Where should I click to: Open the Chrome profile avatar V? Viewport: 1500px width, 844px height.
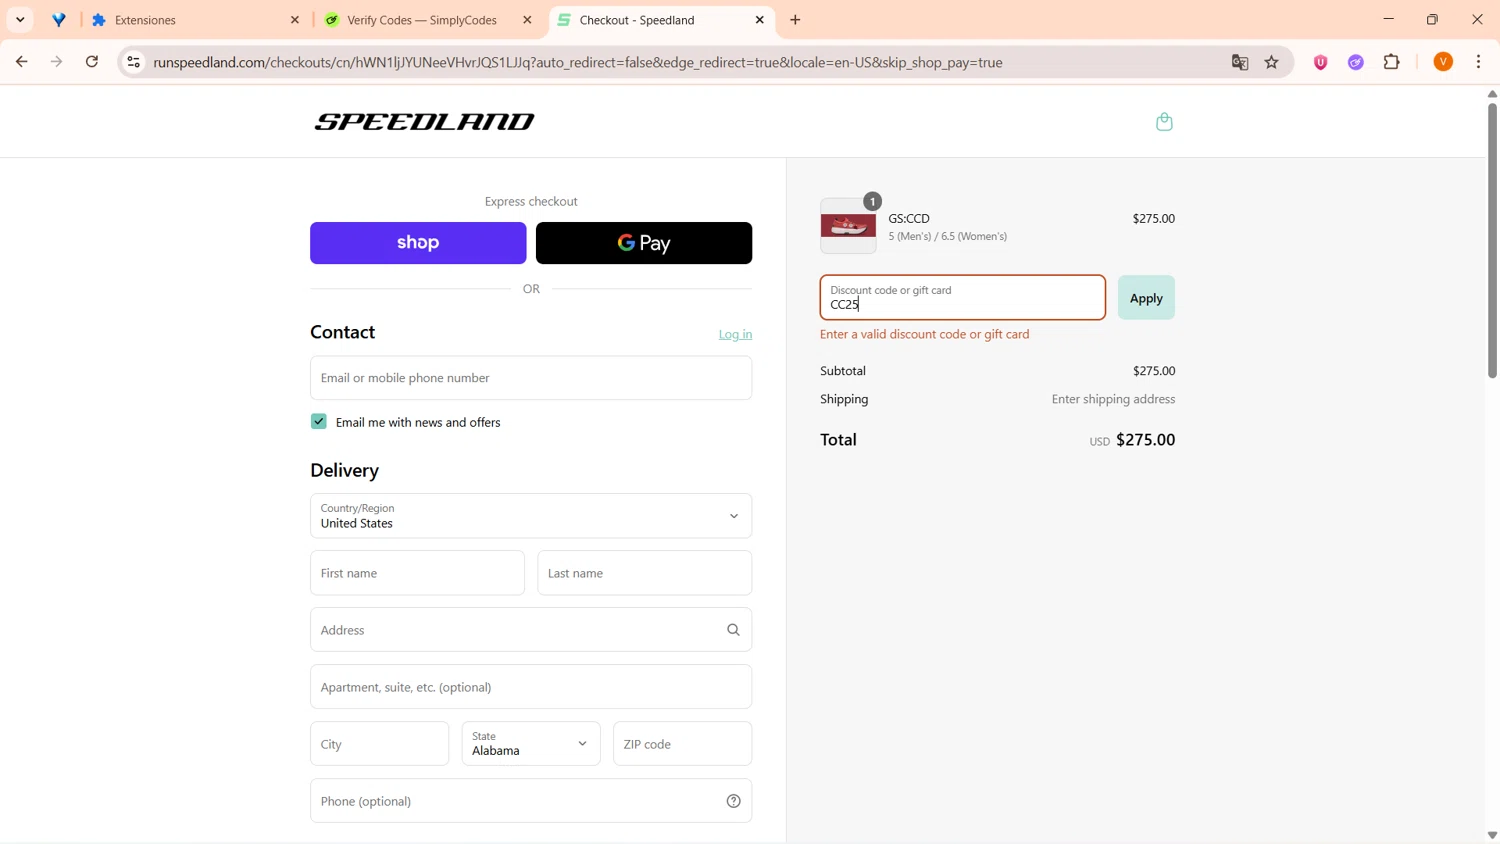coord(1443,62)
